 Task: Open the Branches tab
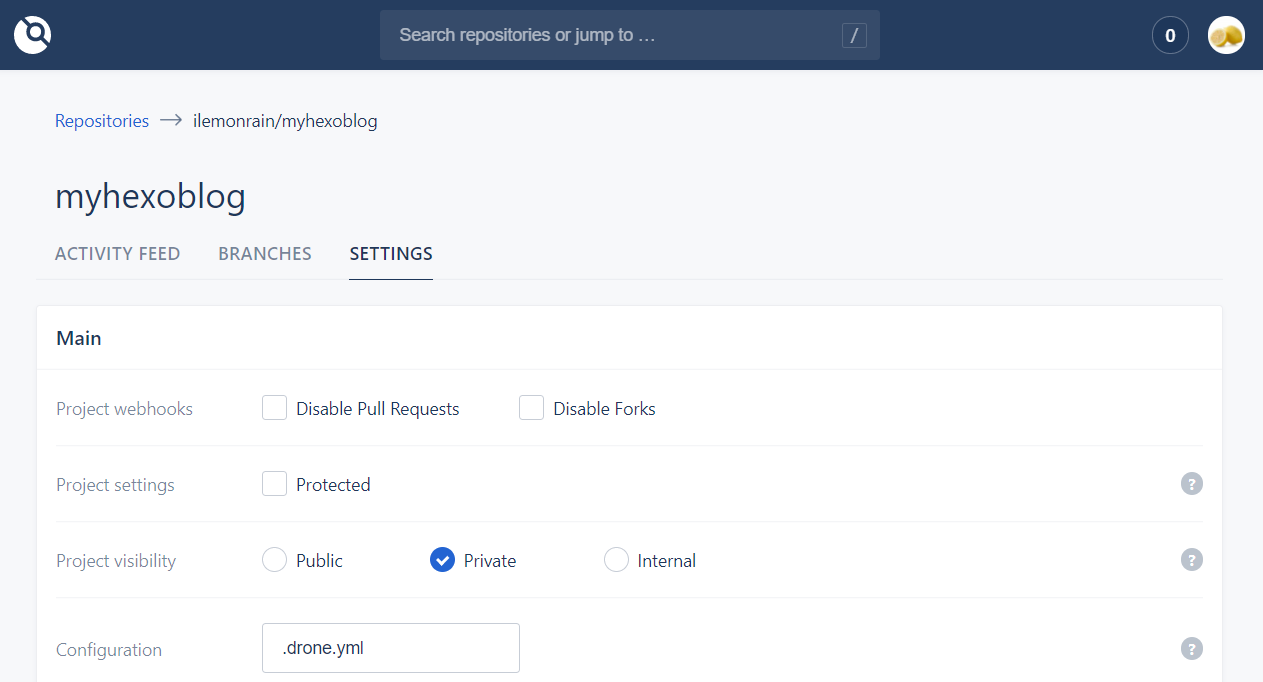point(265,254)
